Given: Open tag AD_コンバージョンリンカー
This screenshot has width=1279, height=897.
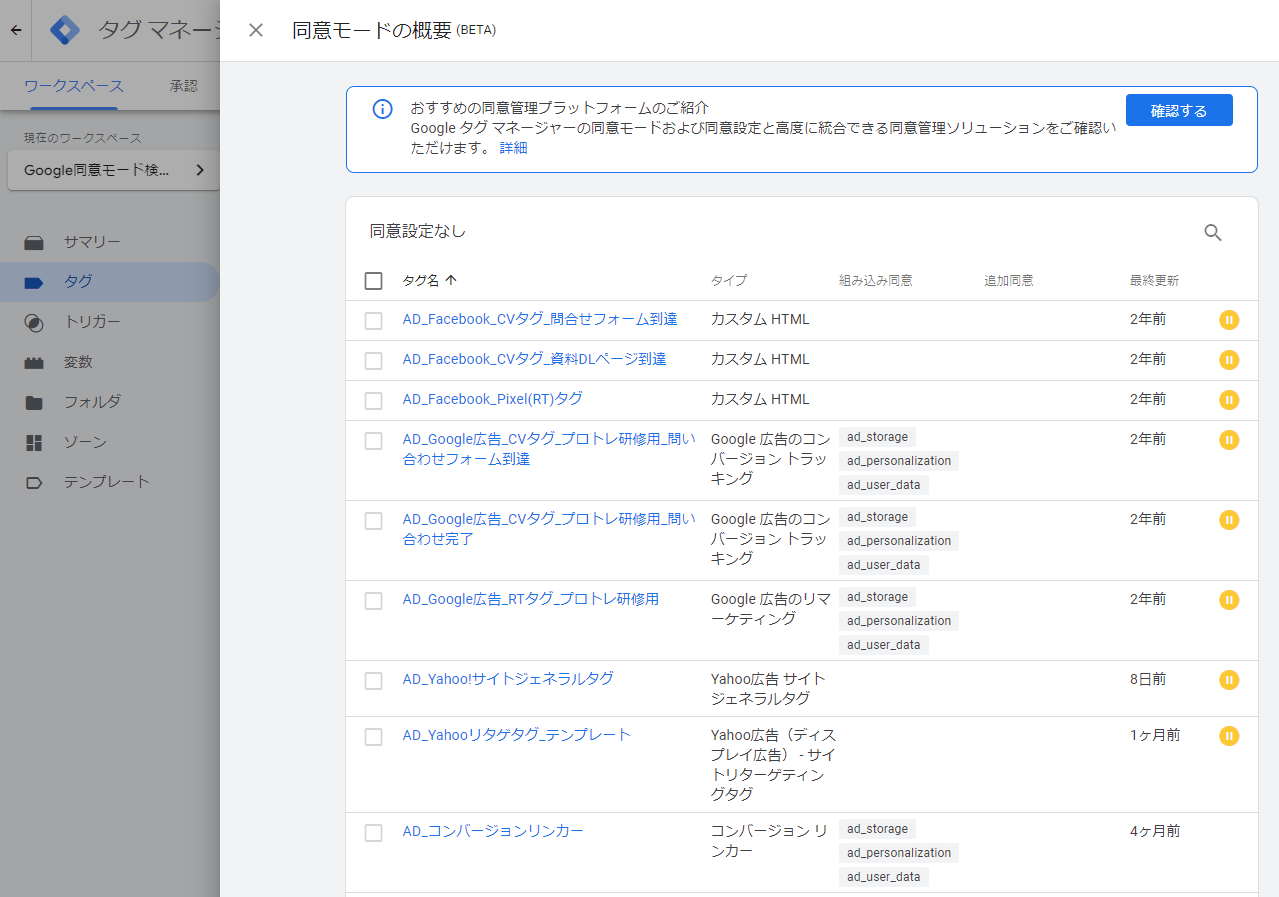Looking at the screenshot, I should pos(493,831).
